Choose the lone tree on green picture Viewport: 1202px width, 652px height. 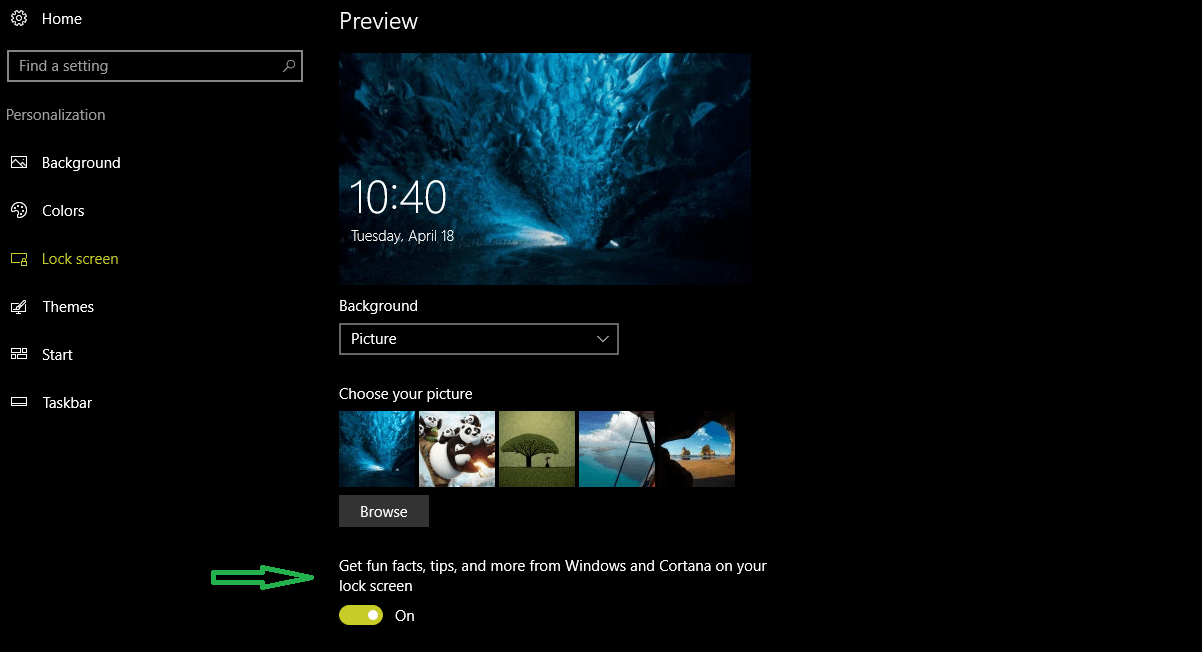[x=537, y=449]
